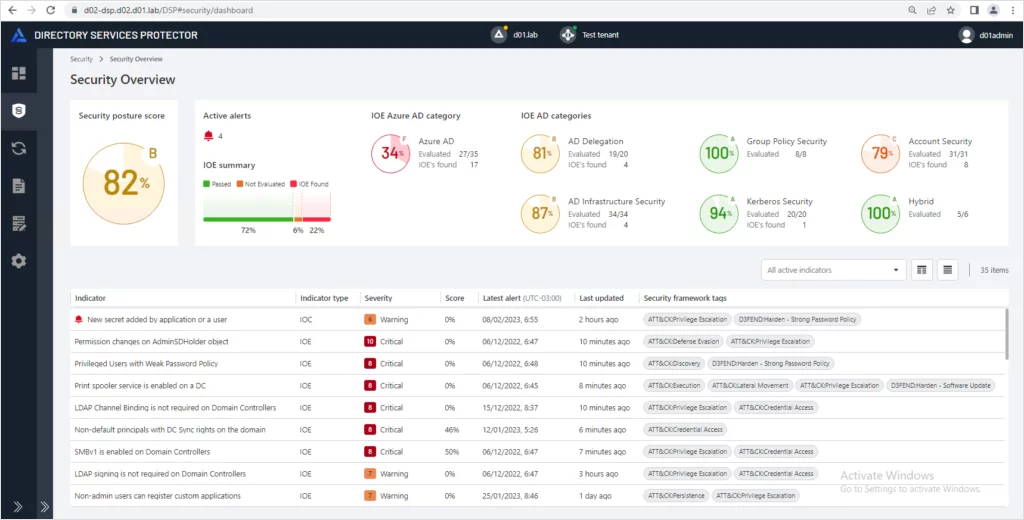
Task: Open the Settings gear in the sidebar
Action: tap(19, 261)
